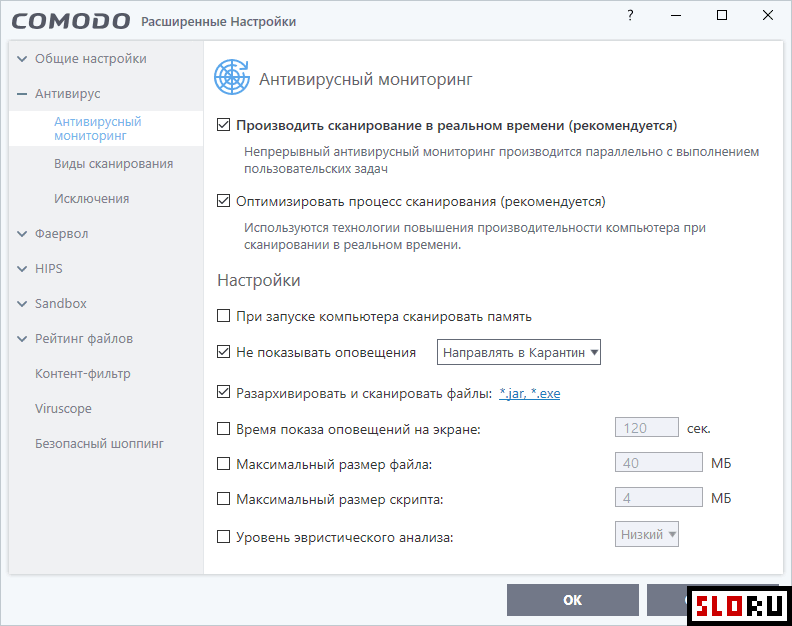This screenshot has height=626, width=792.
Task: Open the 'Направлять в Карантин' dropdown
Action: 519,352
